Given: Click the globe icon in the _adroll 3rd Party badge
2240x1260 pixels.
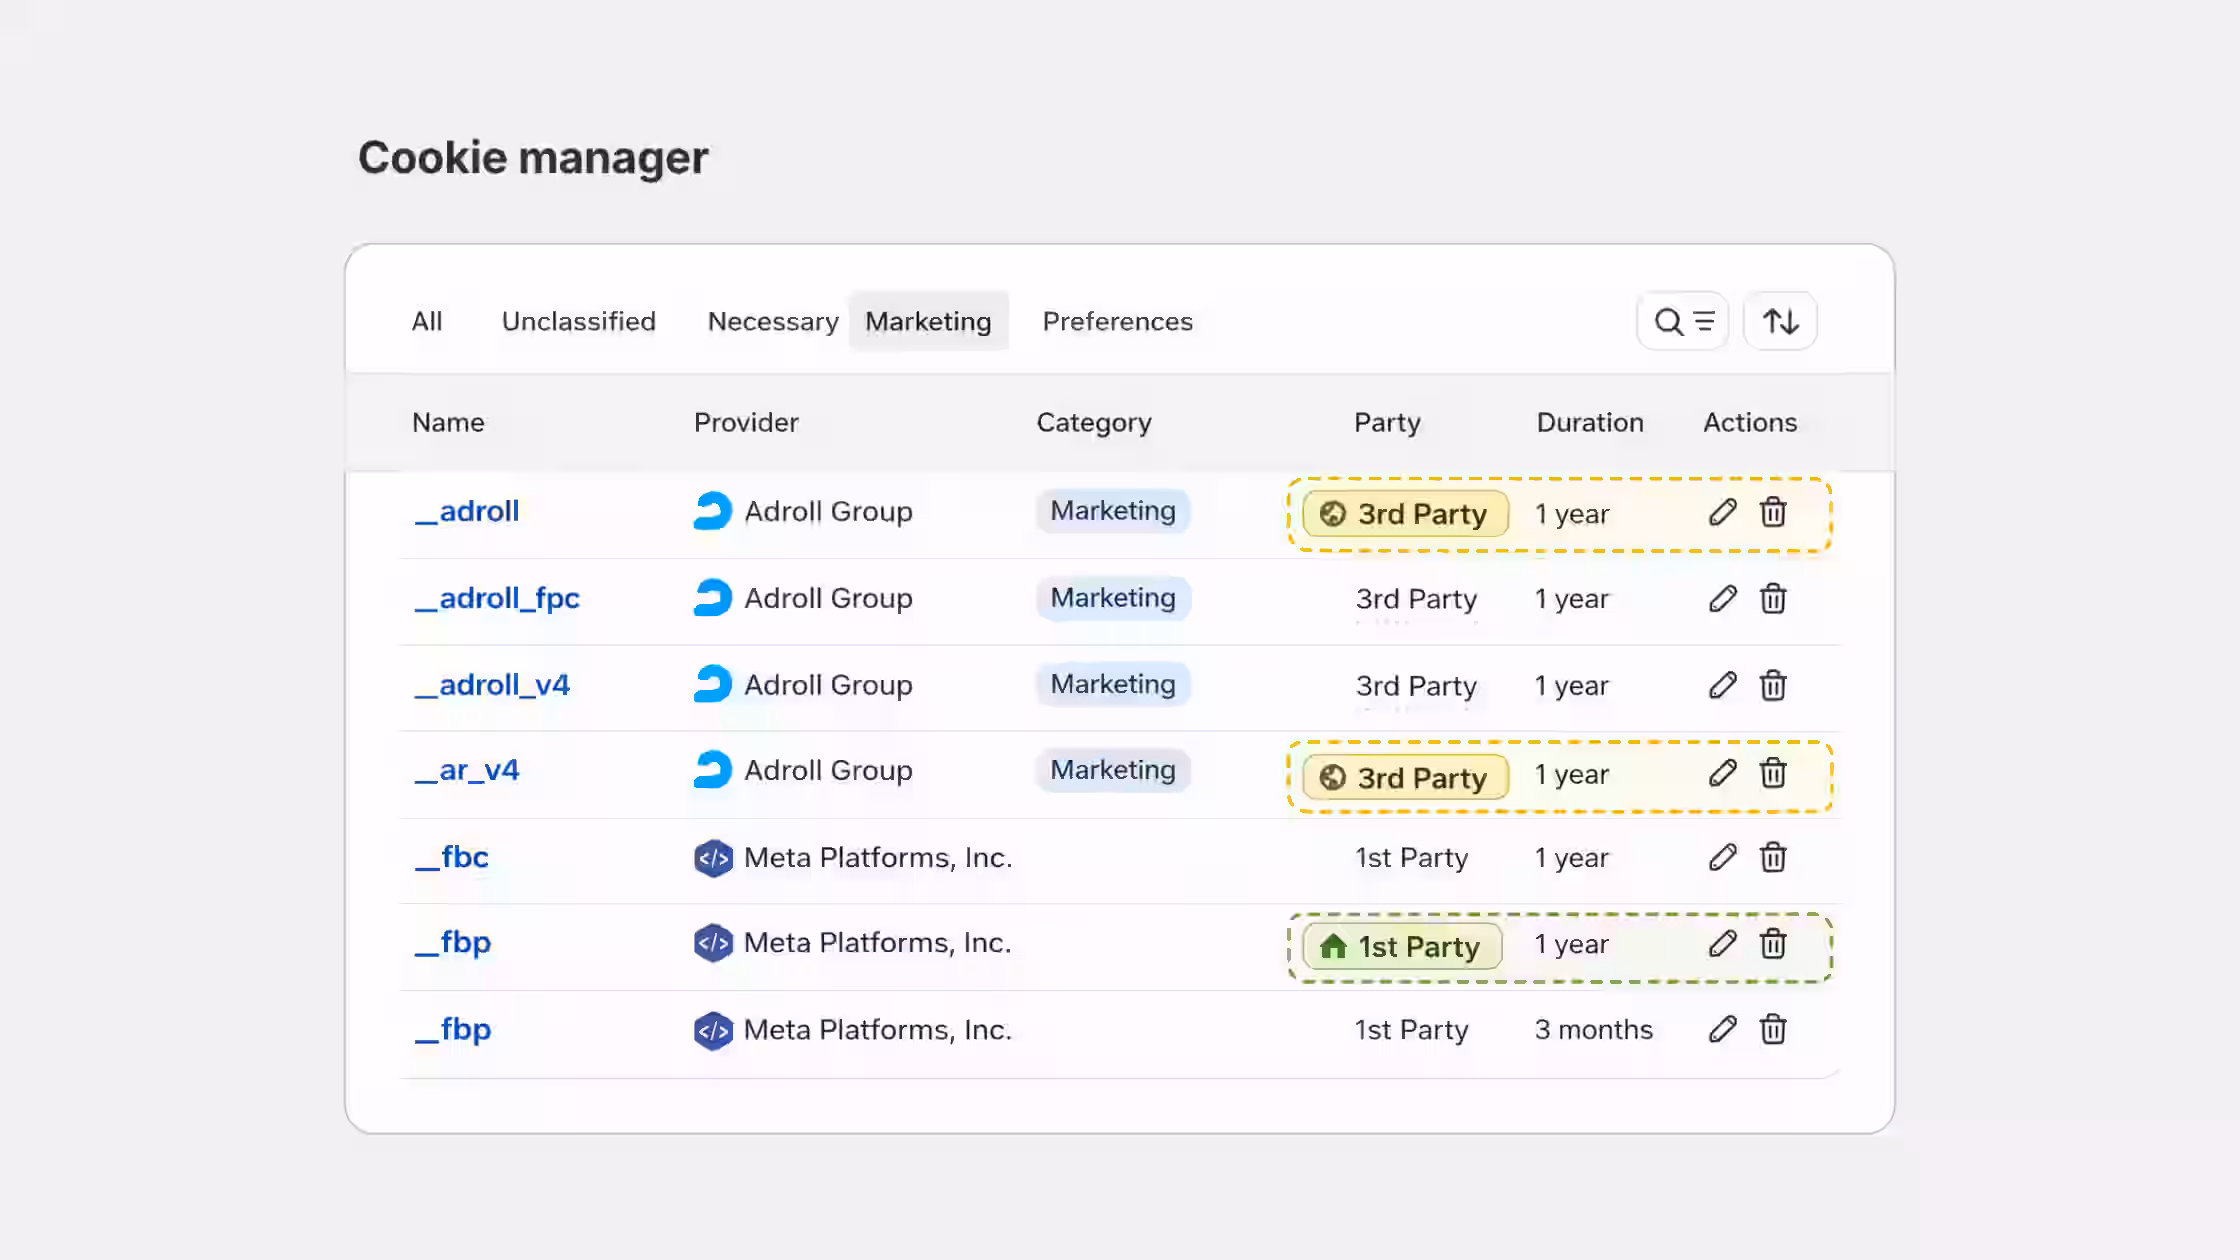Looking at the screenshot, I should (1332, 514).
